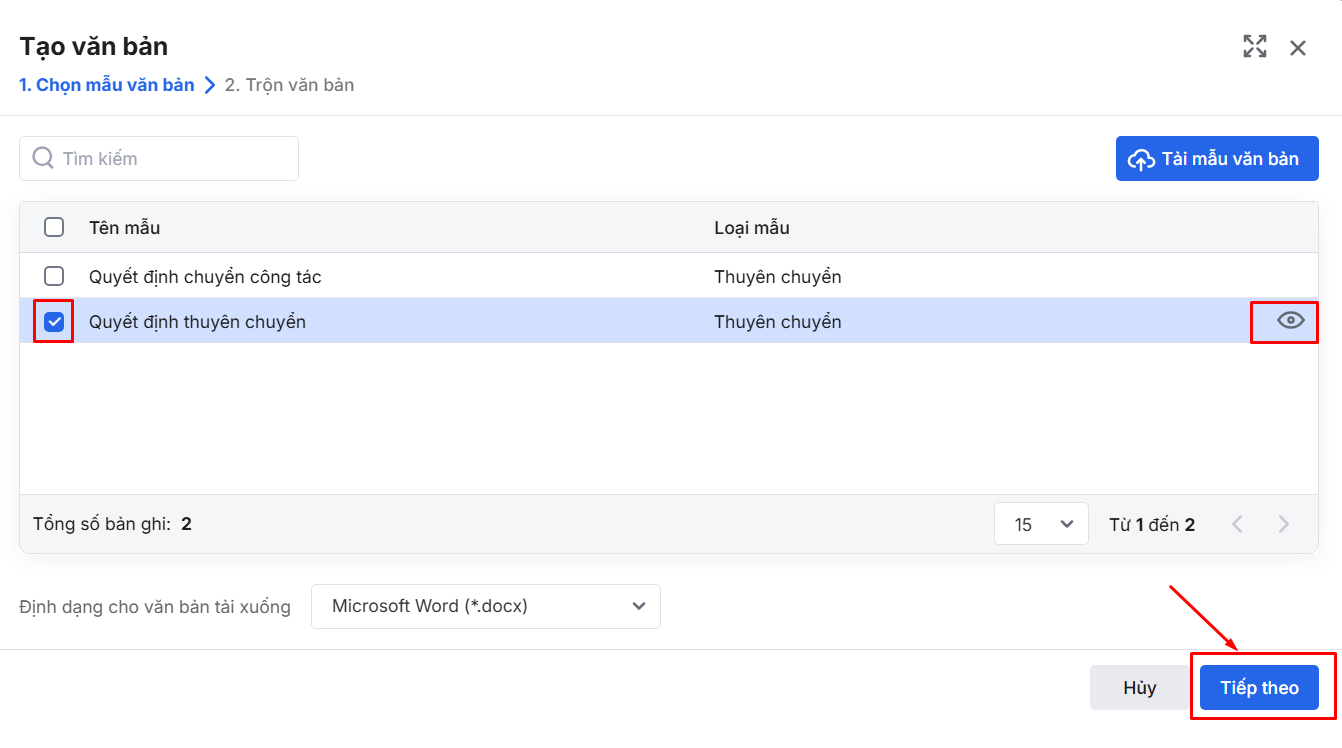Check the Quyết định chuyển công tác checkbox
This screenshot has height=748, width=1342.
(x=54, y=276)
